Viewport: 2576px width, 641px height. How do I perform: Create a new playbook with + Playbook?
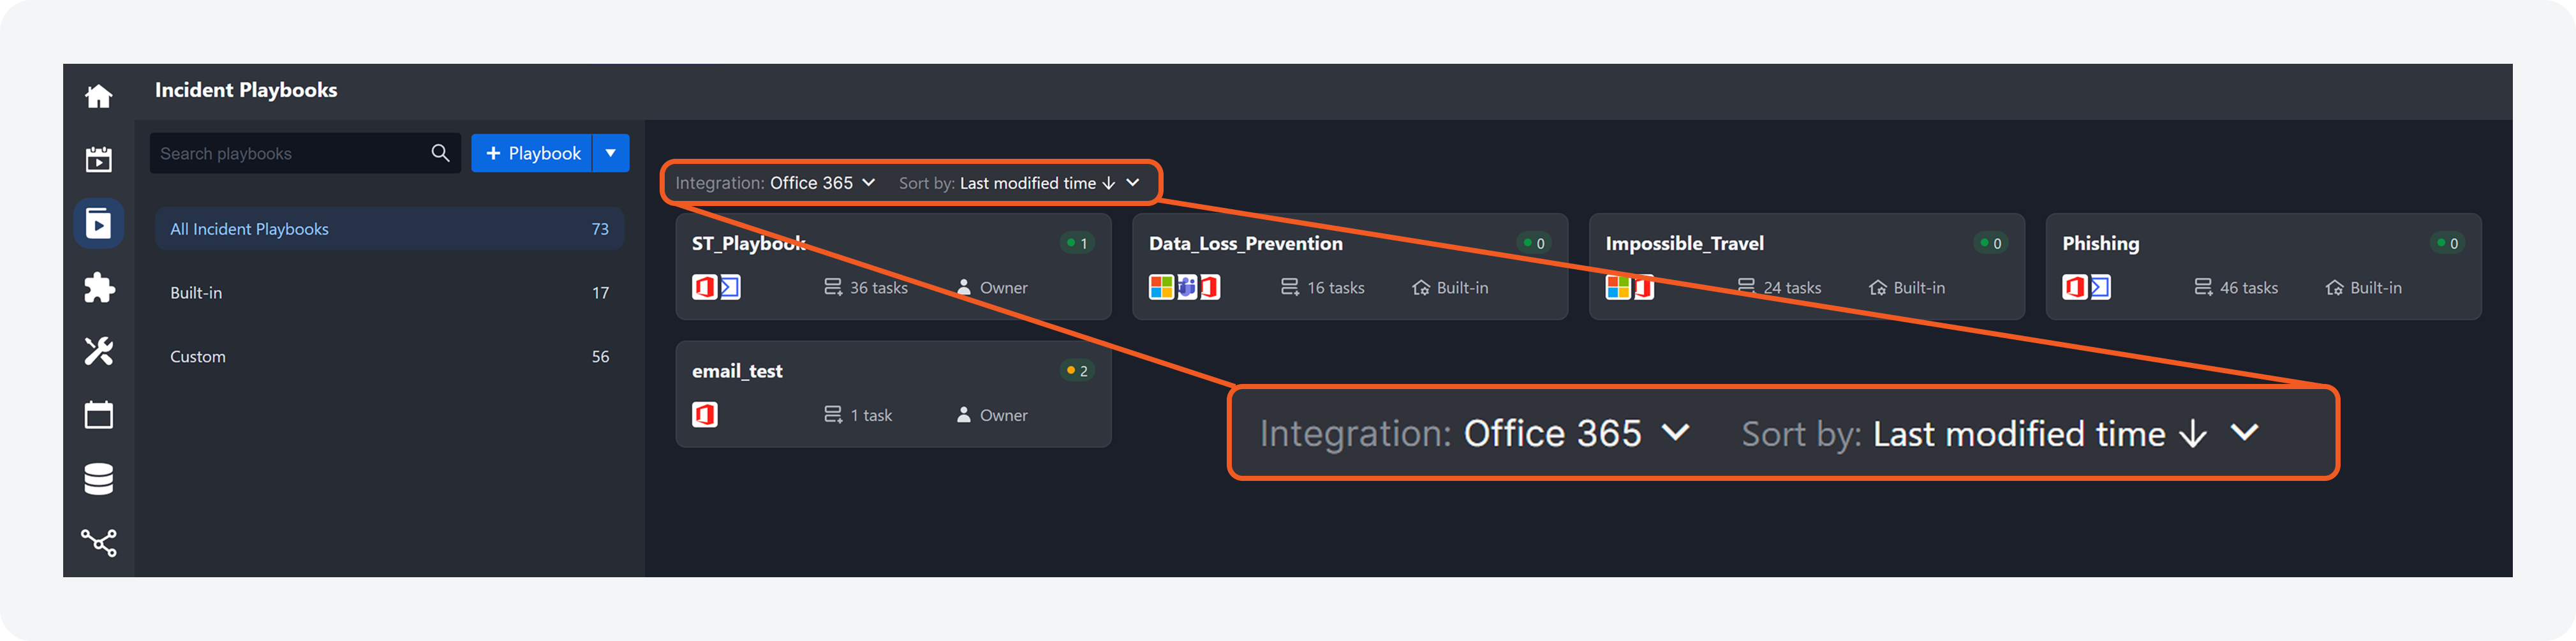click(x=532, y=153)
